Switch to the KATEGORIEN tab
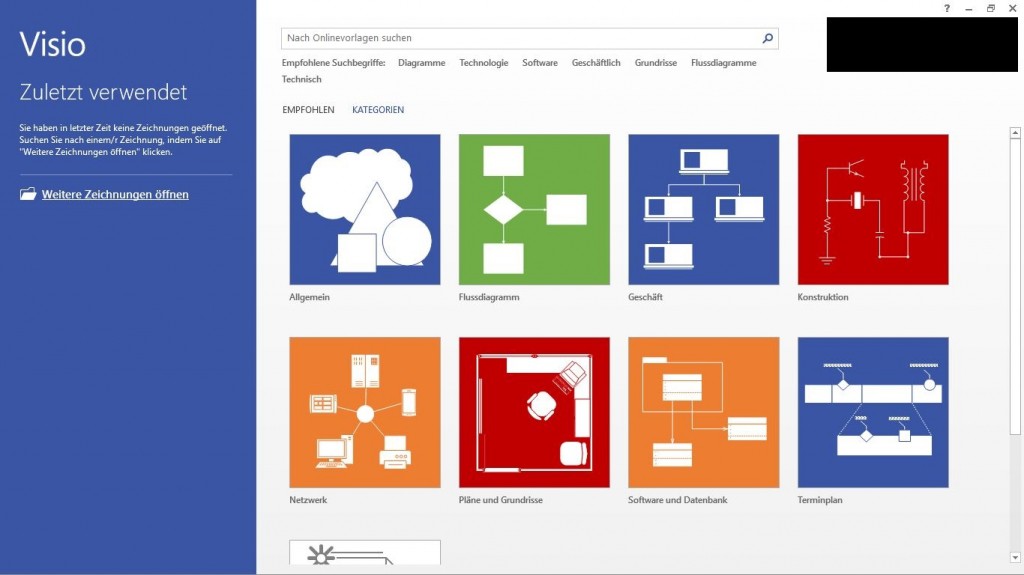1024x575 pixels. (378, 110)
